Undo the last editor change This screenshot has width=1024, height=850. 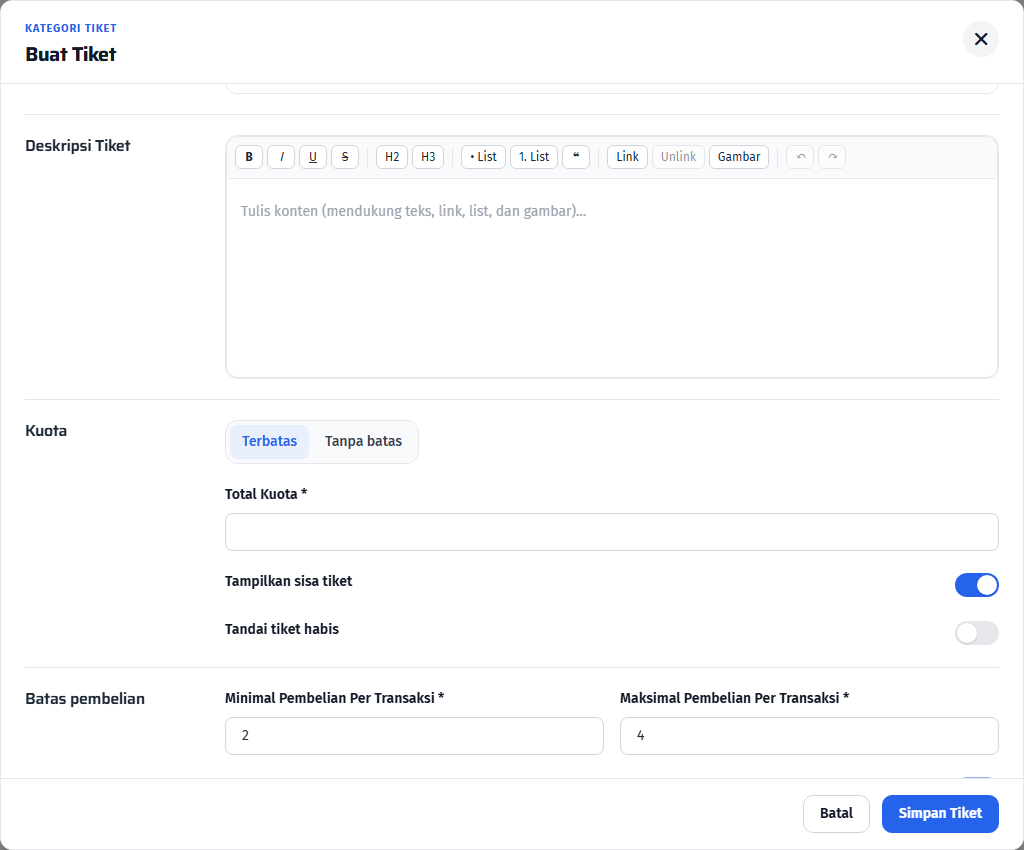(x=800, y=157)
